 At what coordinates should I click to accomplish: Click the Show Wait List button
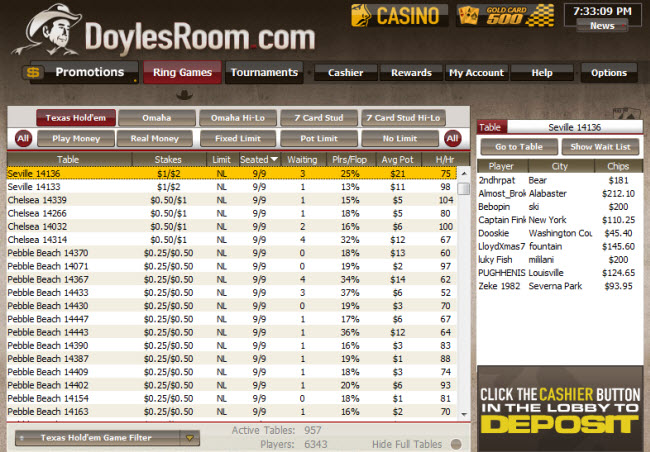tap(600, 147)
